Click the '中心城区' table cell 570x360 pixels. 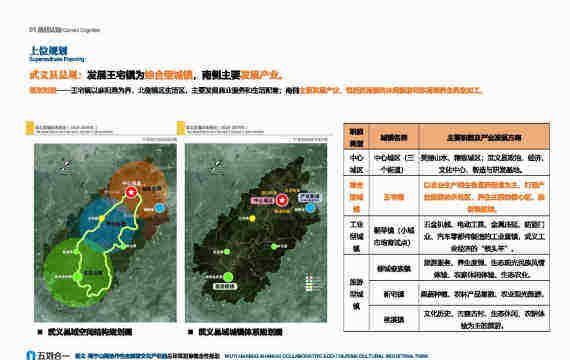(x=356, y=163)
